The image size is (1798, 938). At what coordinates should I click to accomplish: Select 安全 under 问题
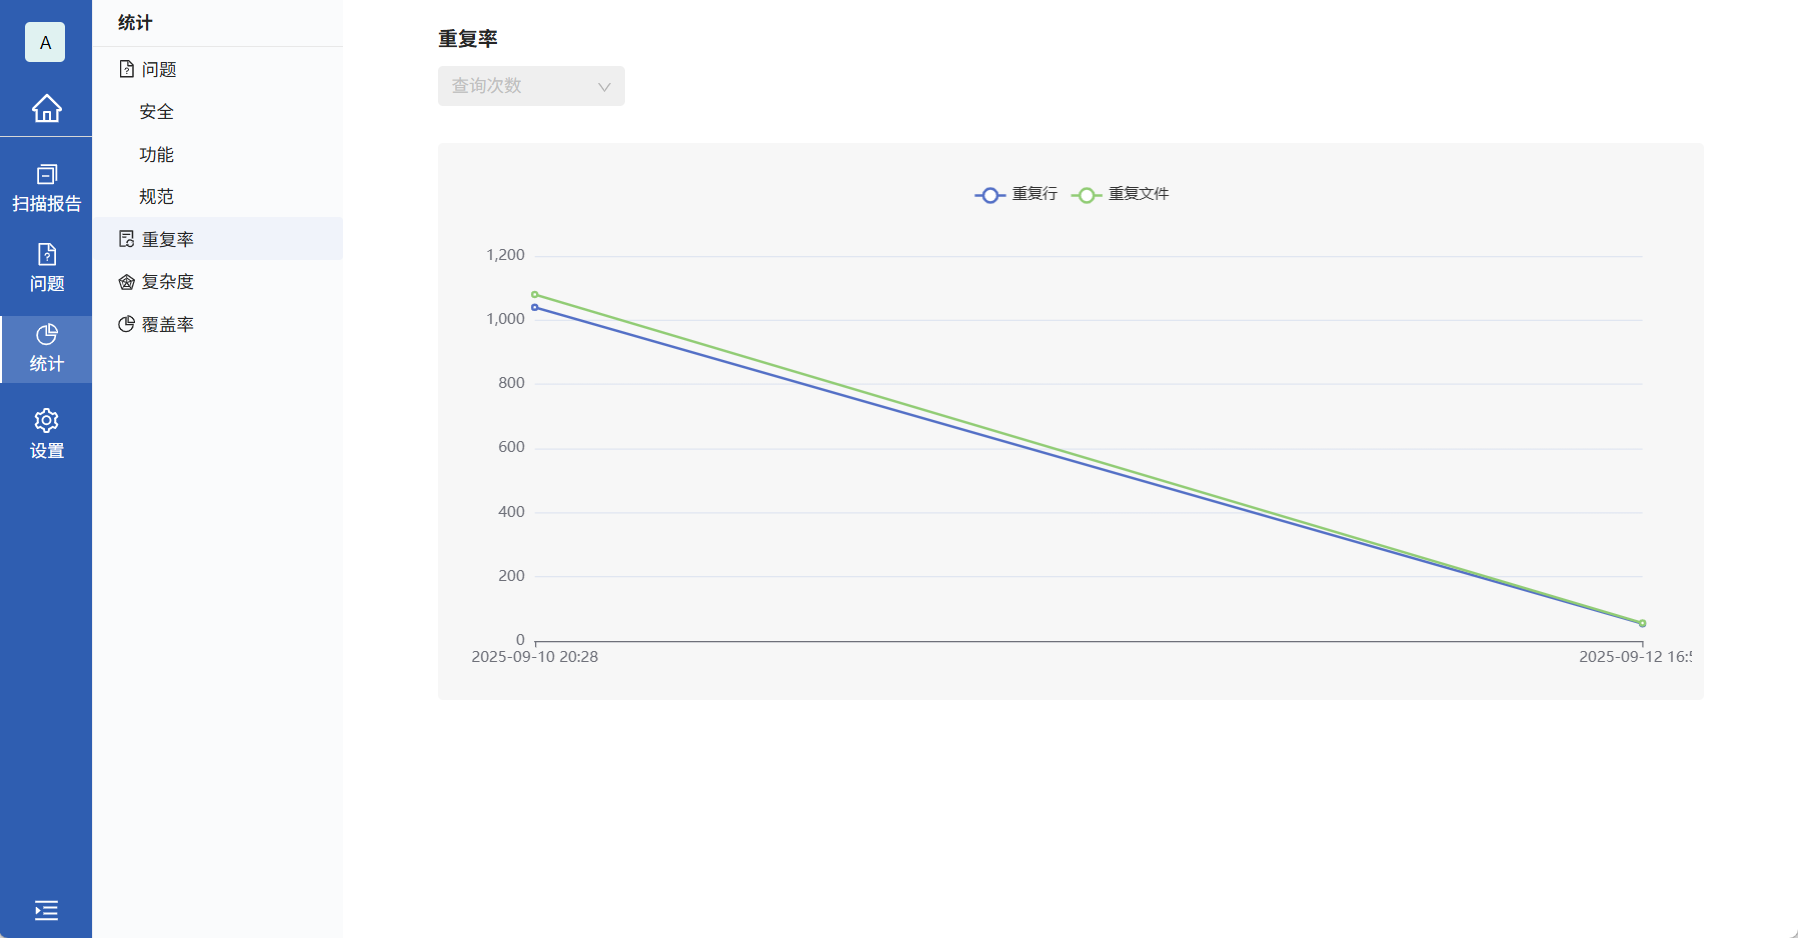155,111
